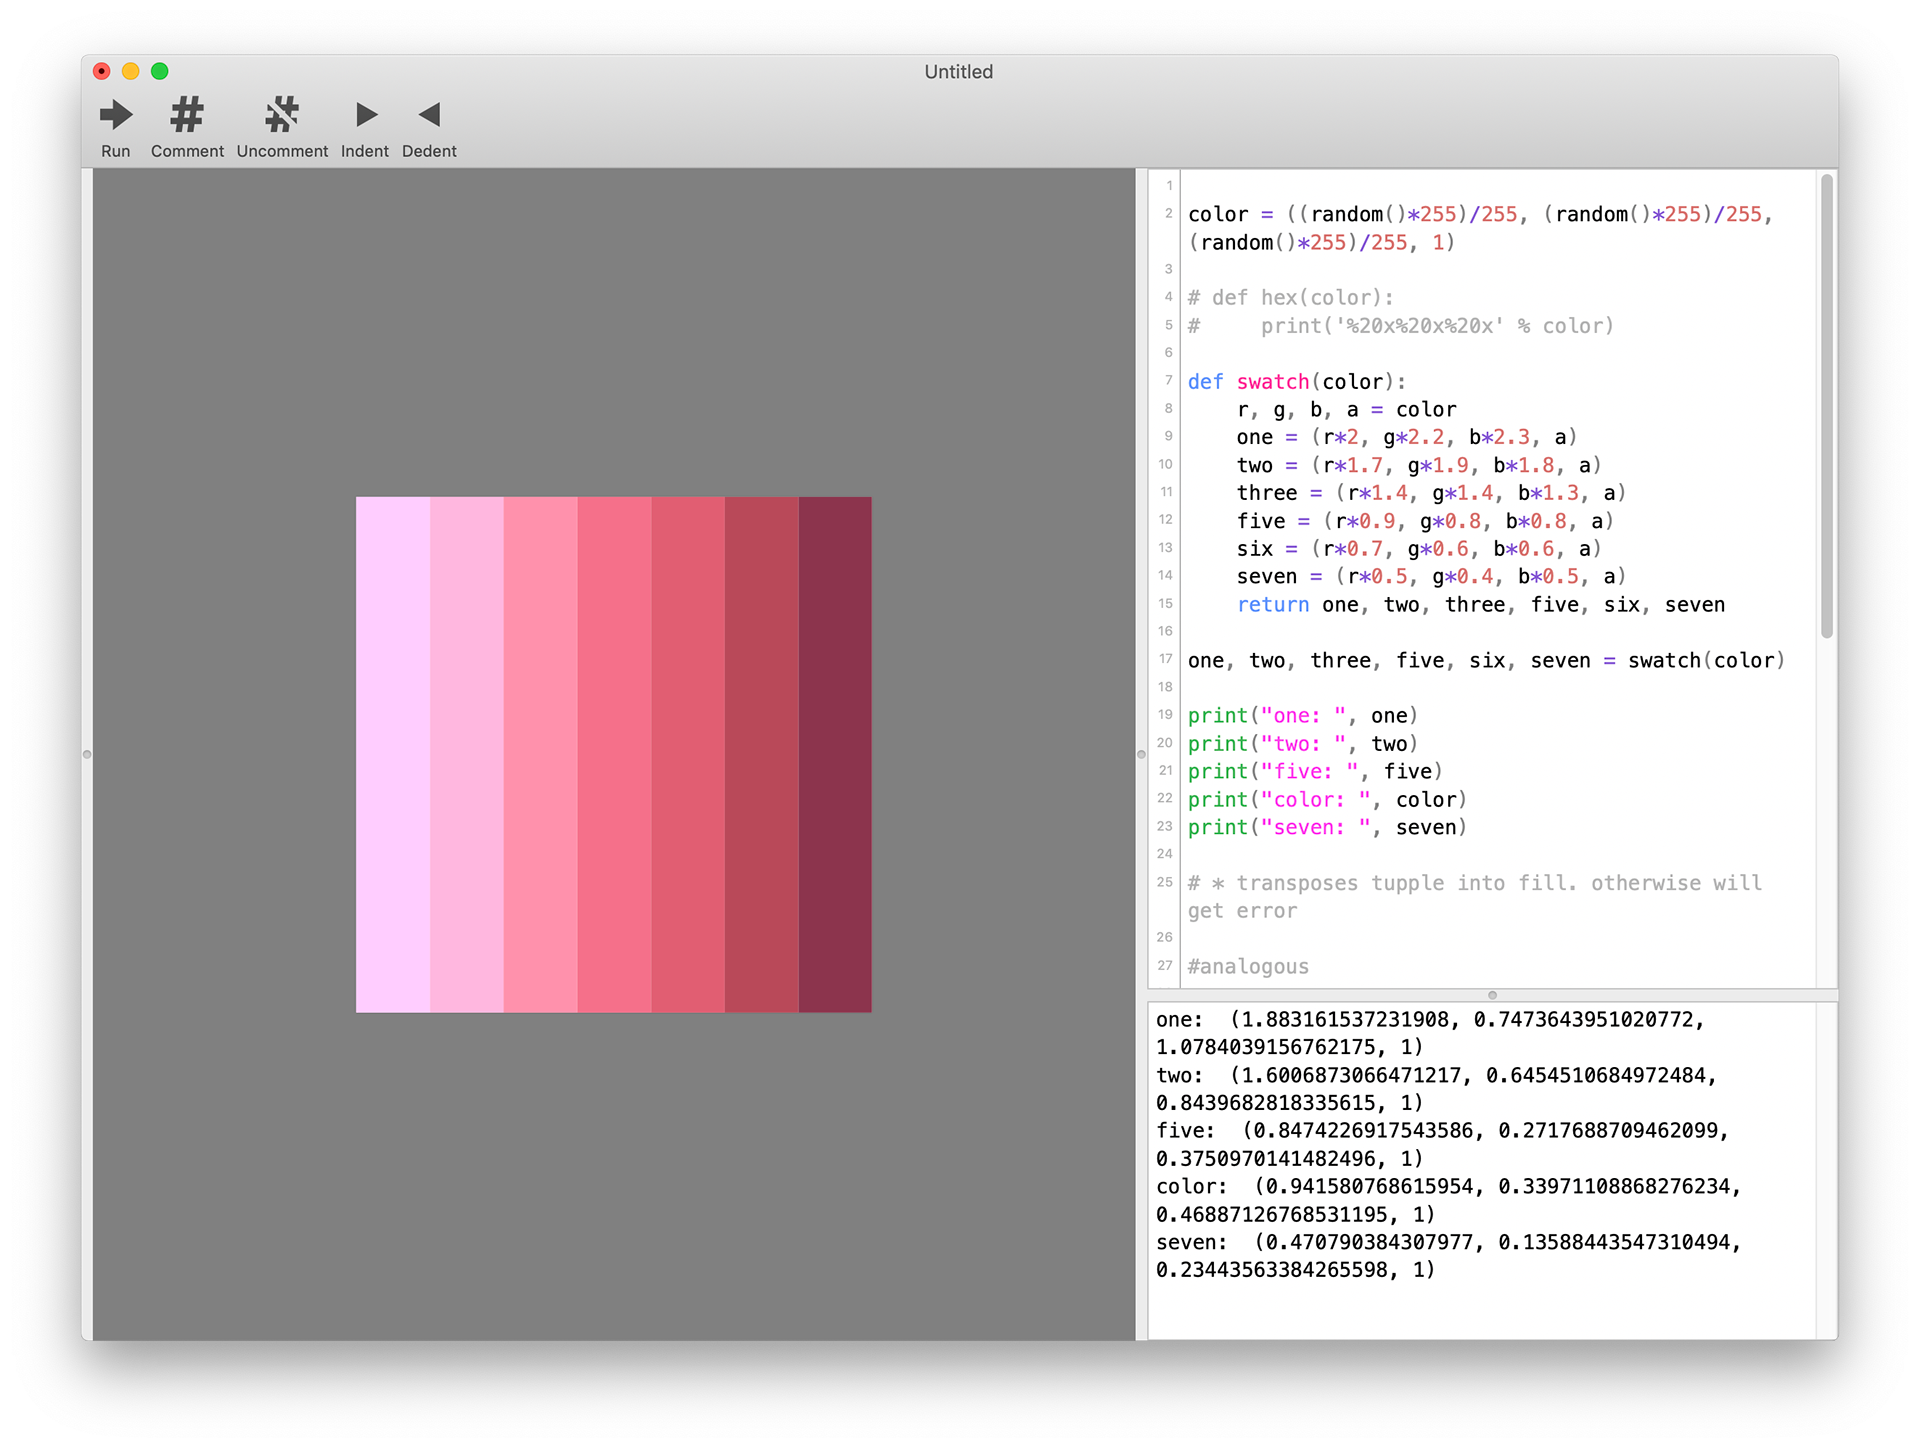Click the green zoom window button
Screen dimensions: 1920x1448
coord(159,71)
